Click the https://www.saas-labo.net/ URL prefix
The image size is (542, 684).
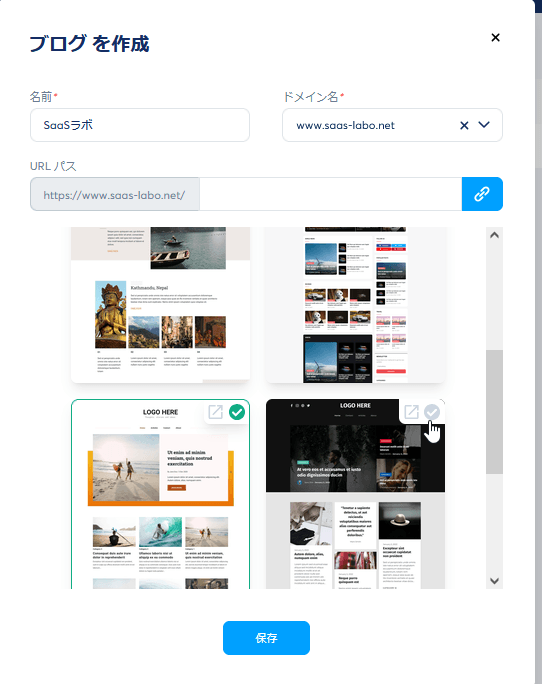coord(115,195)
